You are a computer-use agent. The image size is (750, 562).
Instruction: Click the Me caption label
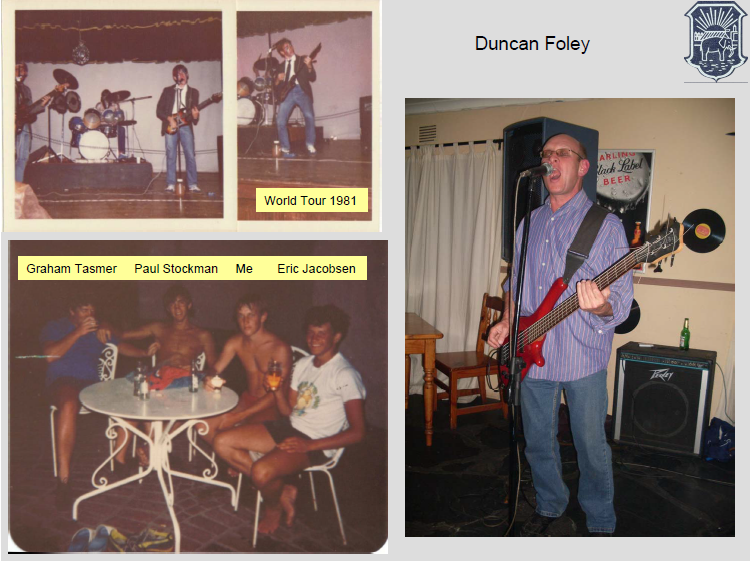pyautogui.click(x=244, y=269)
